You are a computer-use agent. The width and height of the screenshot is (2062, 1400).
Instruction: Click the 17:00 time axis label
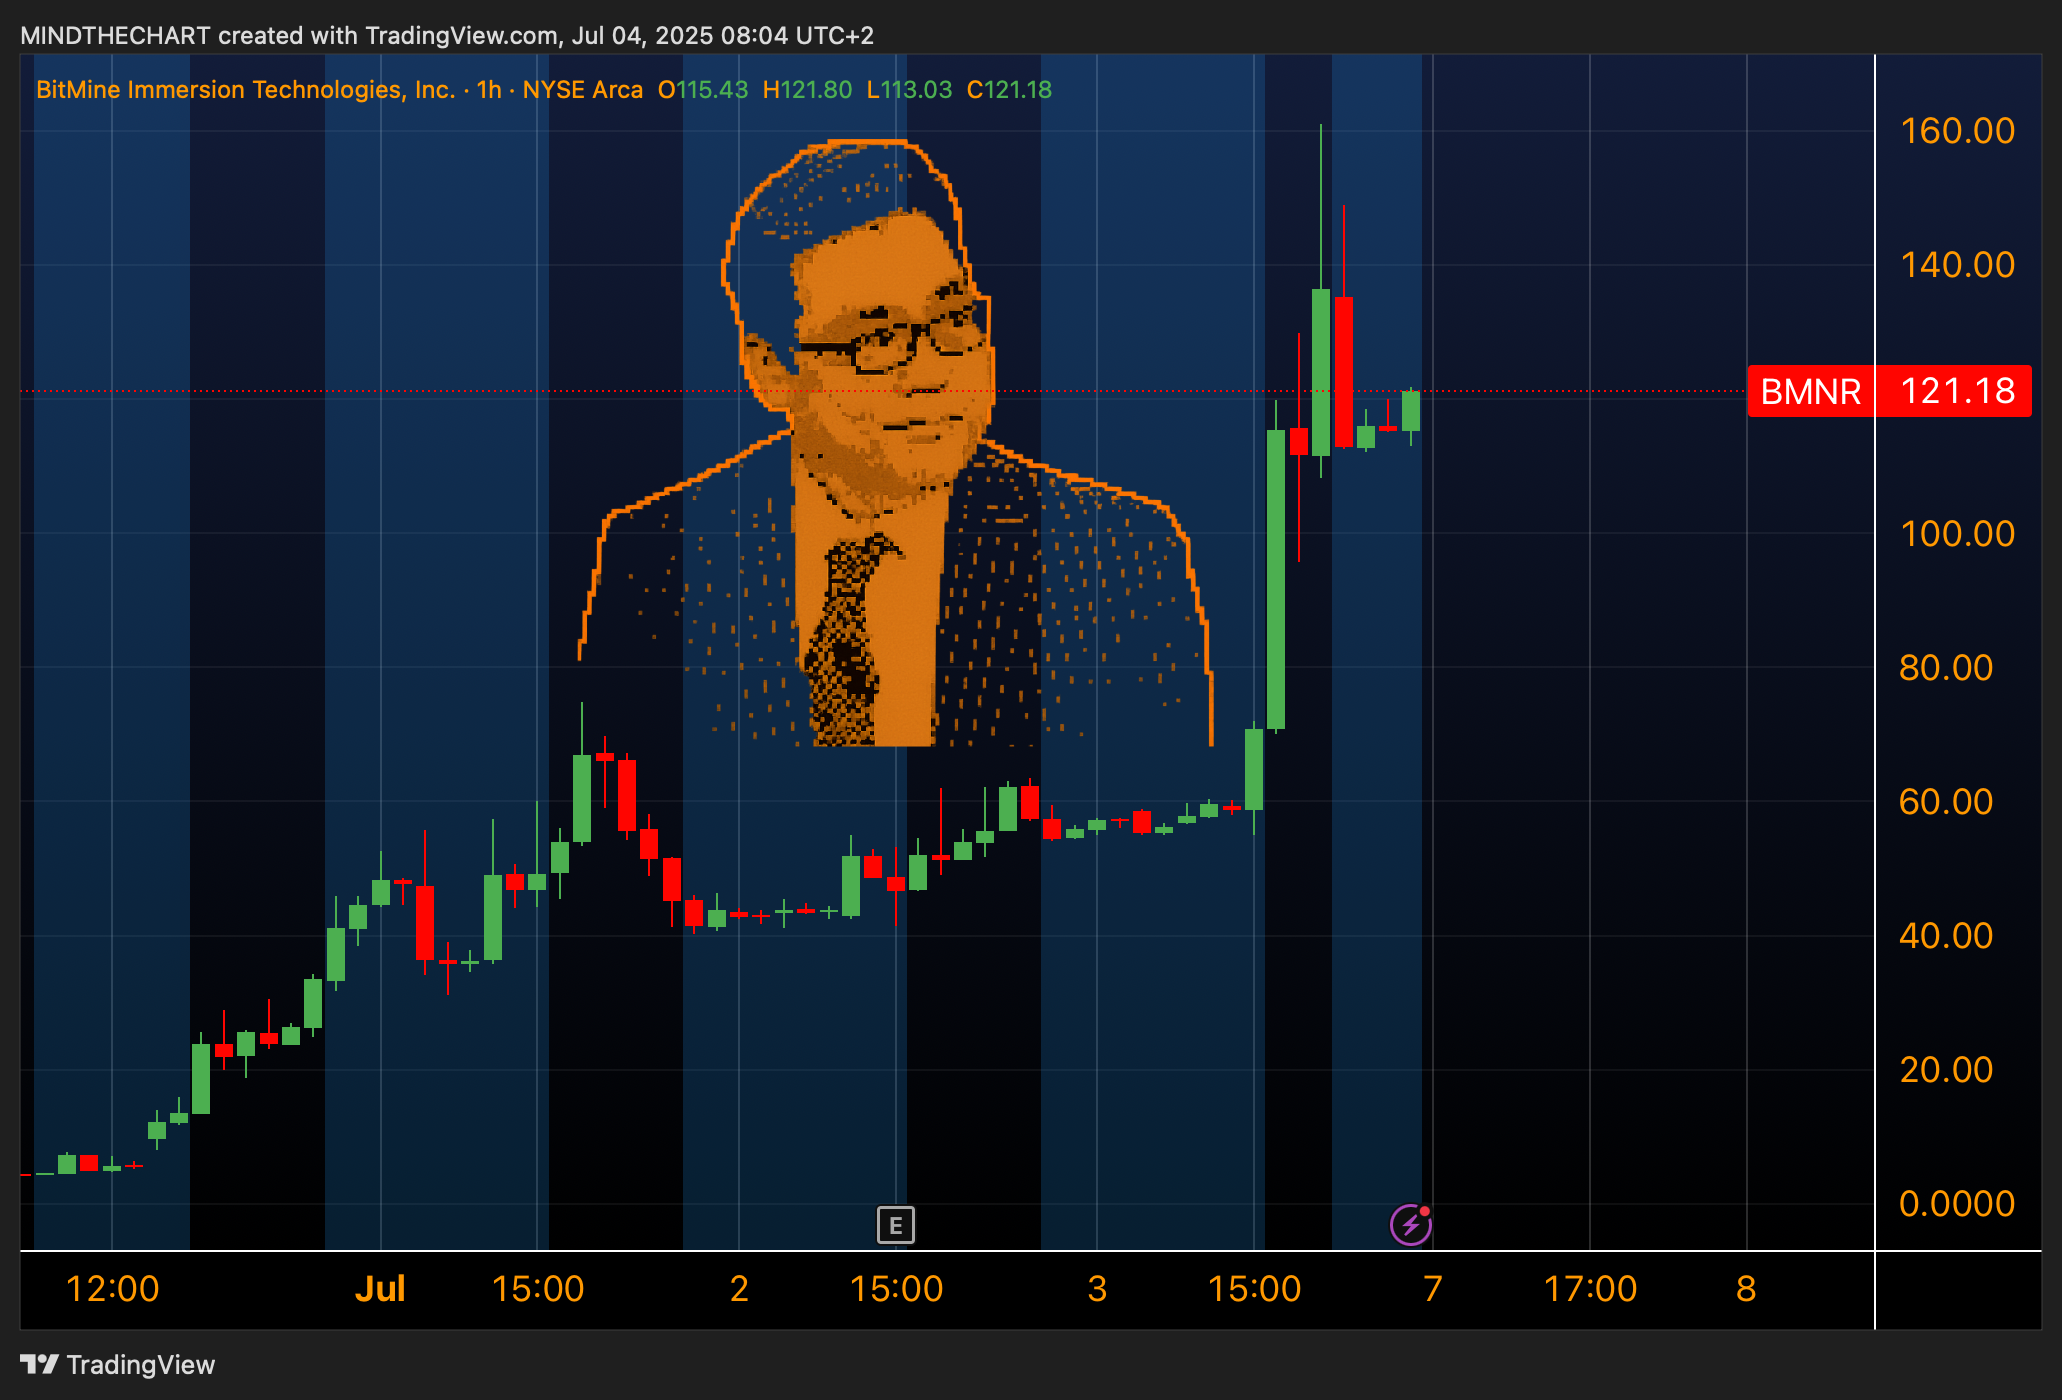[x=1590, y=1289]
